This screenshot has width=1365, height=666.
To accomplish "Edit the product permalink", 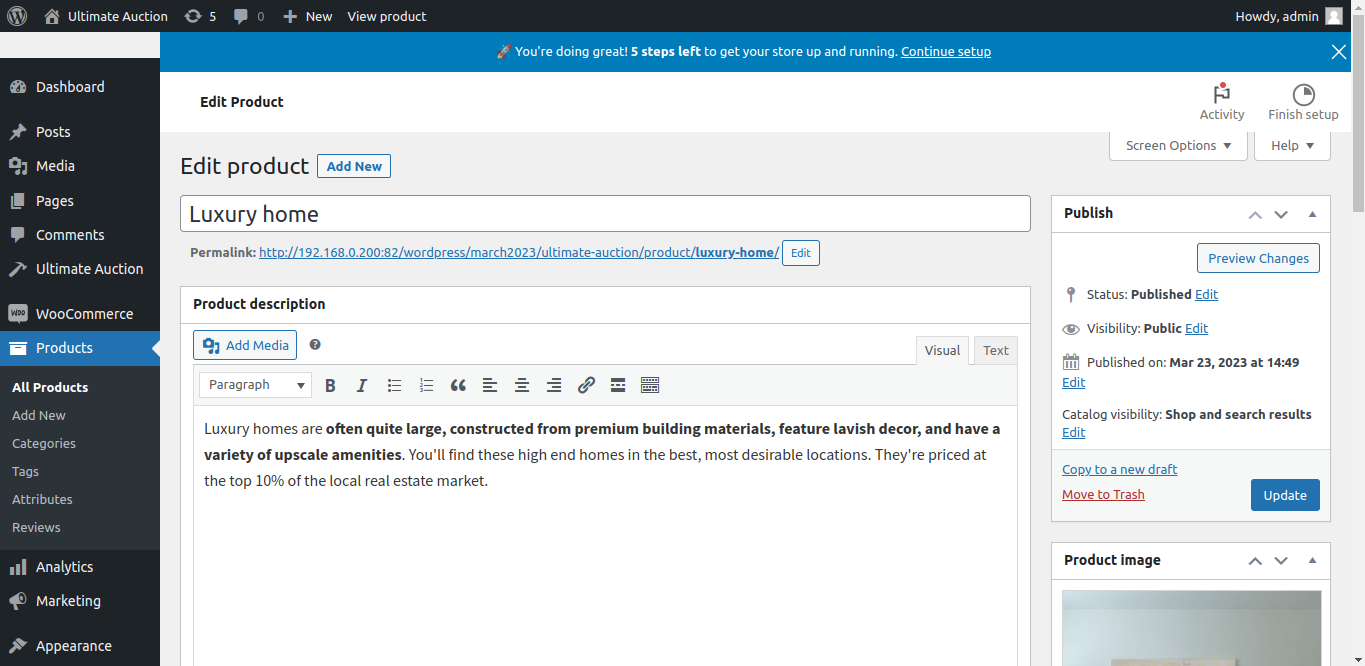I will coord(800,253).
